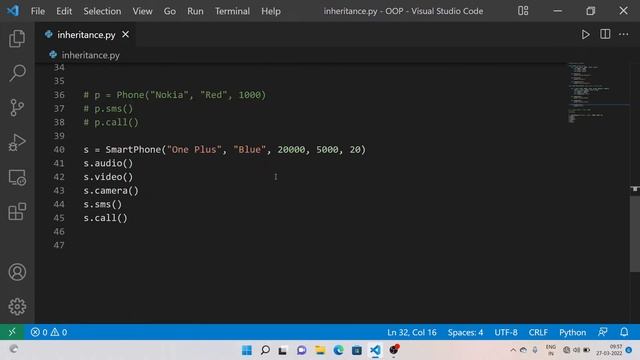
Task: Open the File menu
Action: tap(38, 11)
